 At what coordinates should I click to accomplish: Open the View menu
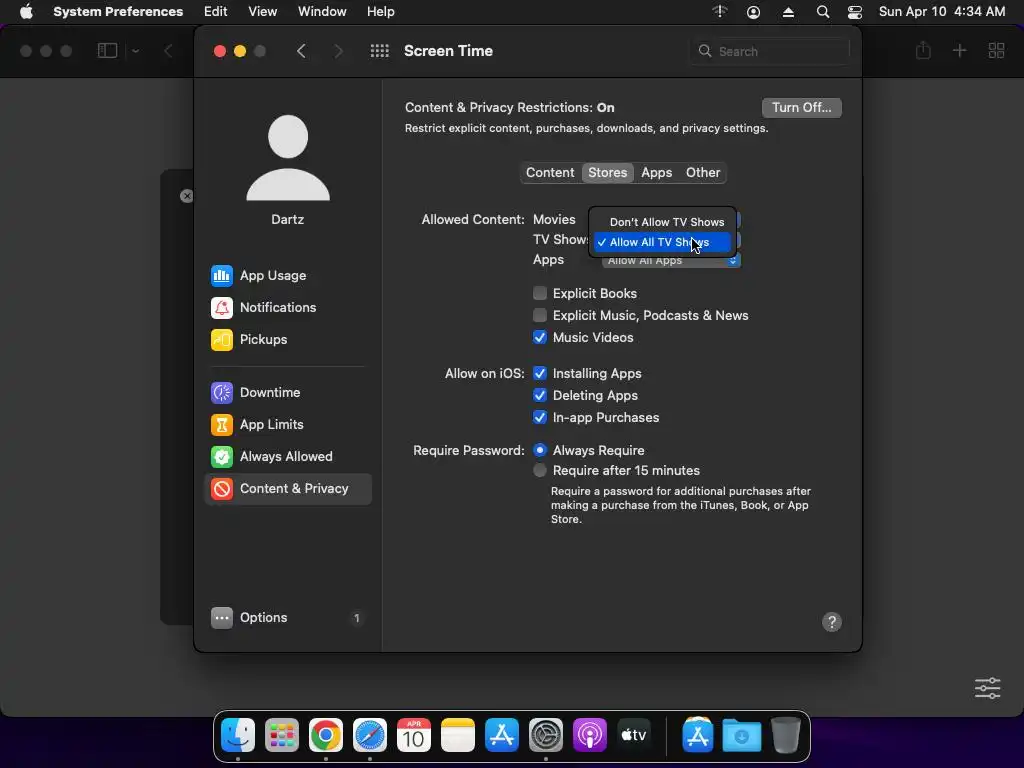pyautogui.click(x=263, y=12)
